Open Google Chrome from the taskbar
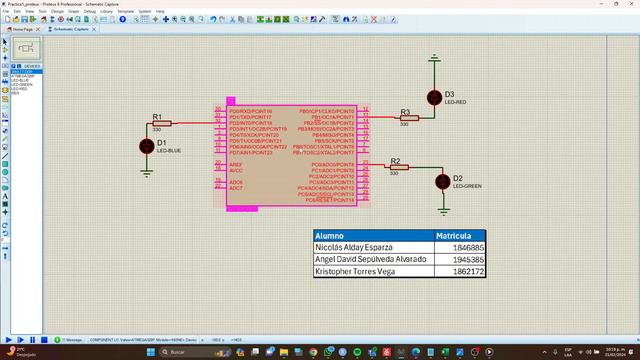This screenshot has height=360, width=640. [x=313, y=352]
